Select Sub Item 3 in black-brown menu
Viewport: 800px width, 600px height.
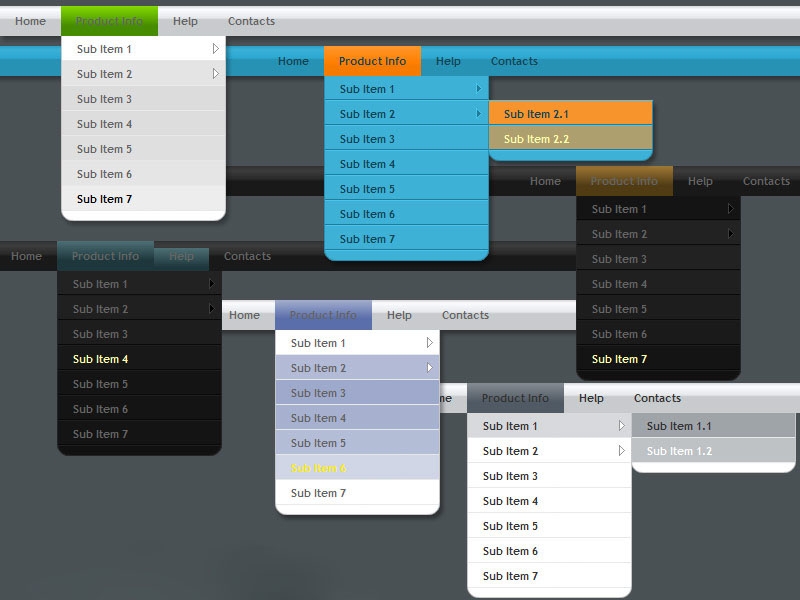click(x=658, y=259)
